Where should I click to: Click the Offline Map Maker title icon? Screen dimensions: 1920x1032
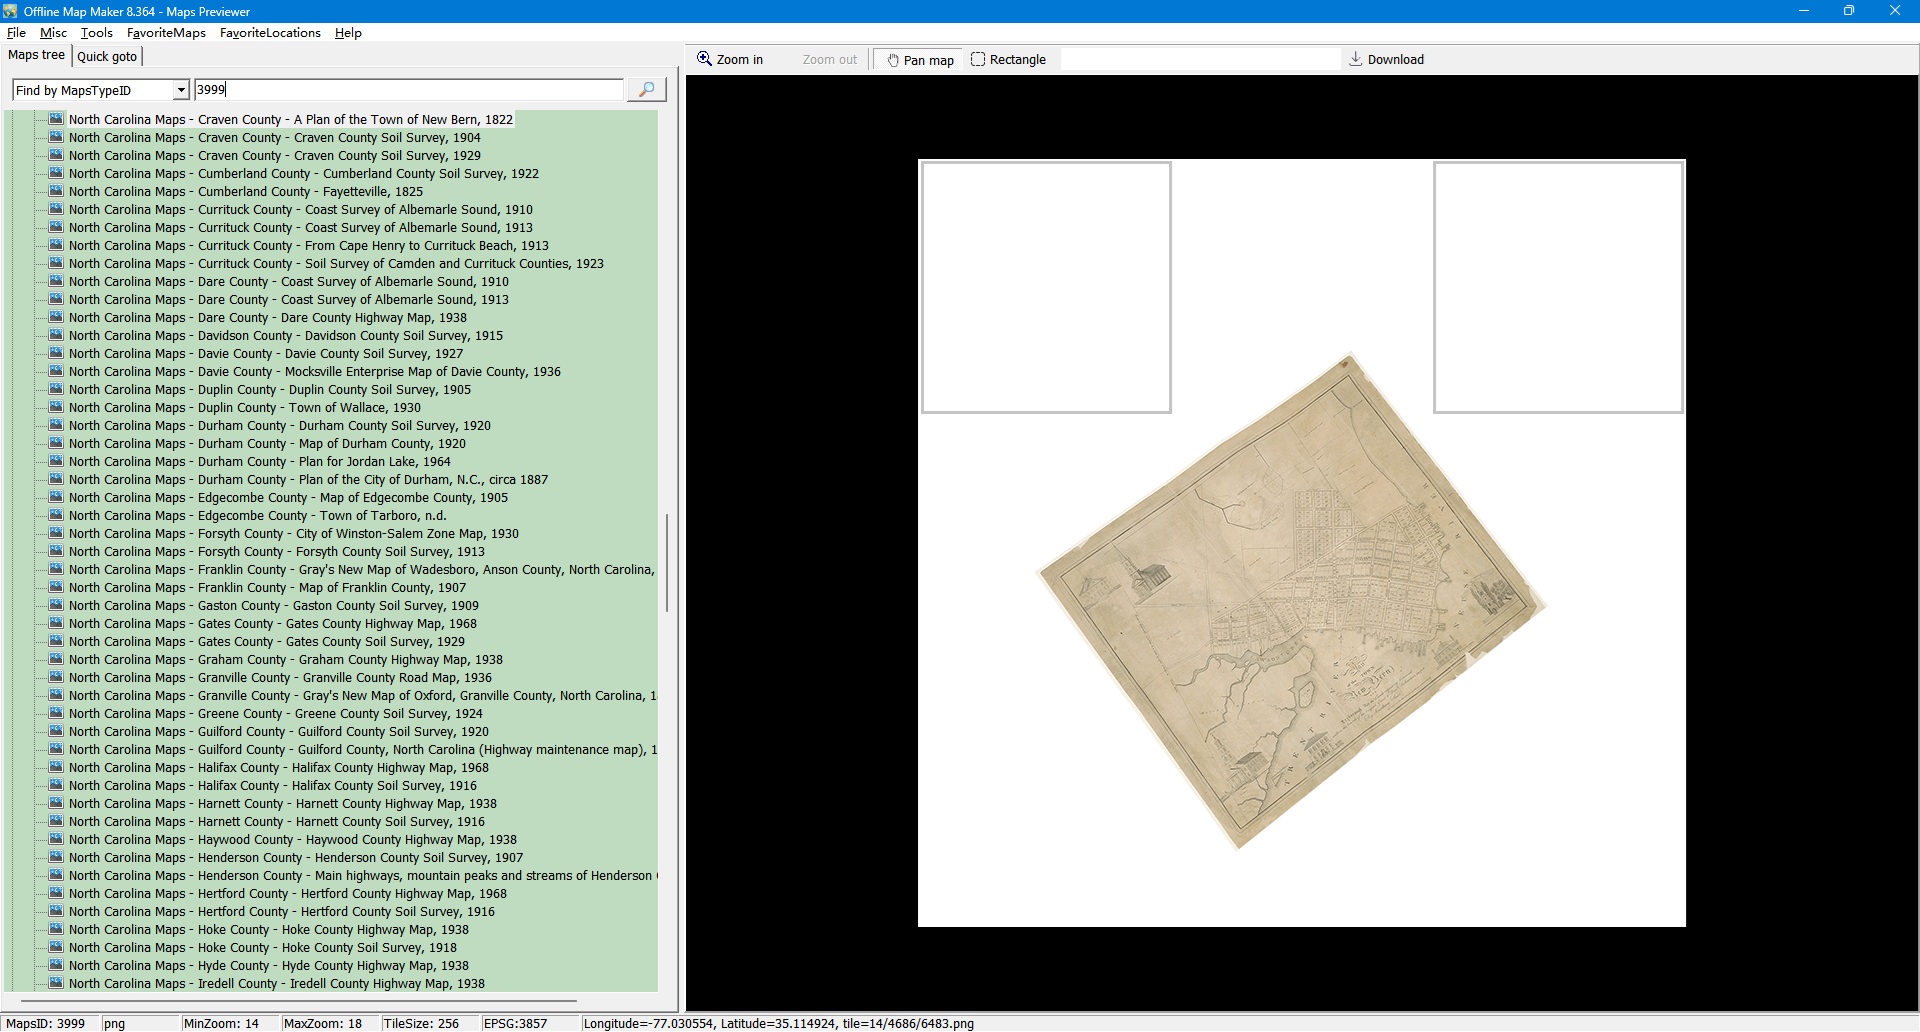point(10,11)
